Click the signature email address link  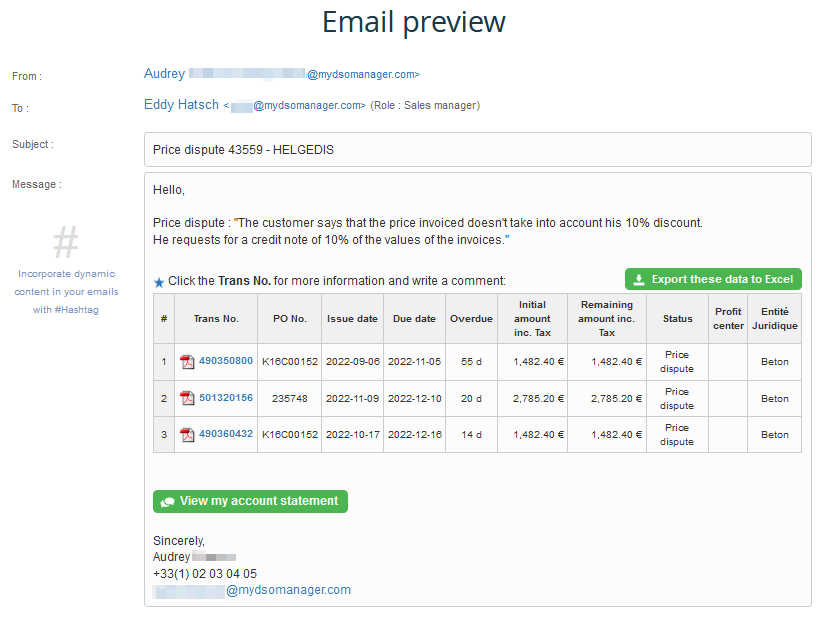[288, 590]
